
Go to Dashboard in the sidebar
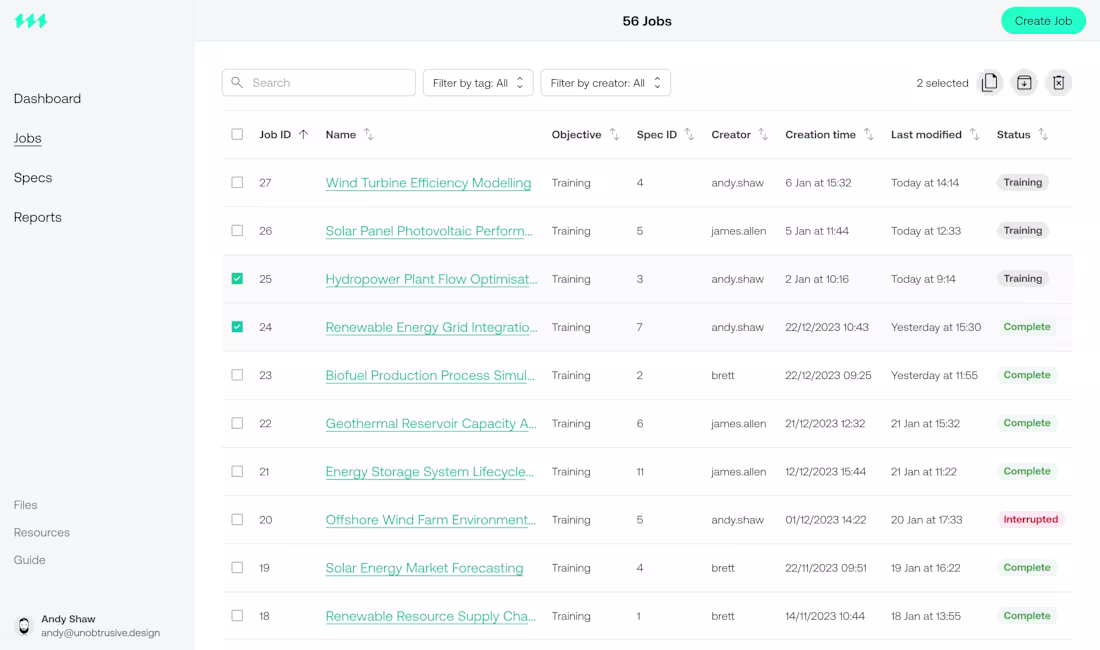tap(47, 99)
